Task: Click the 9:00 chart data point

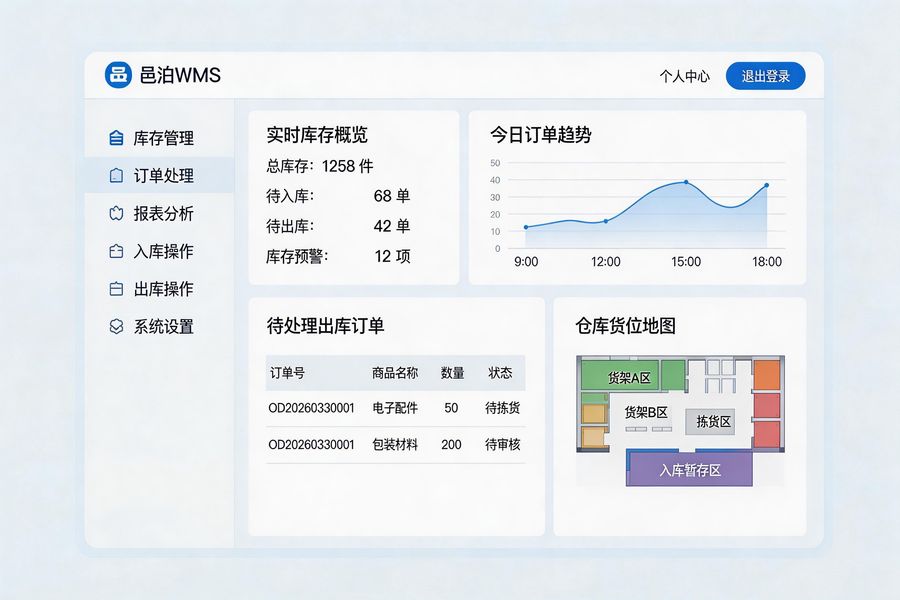Action: point(526,227)
